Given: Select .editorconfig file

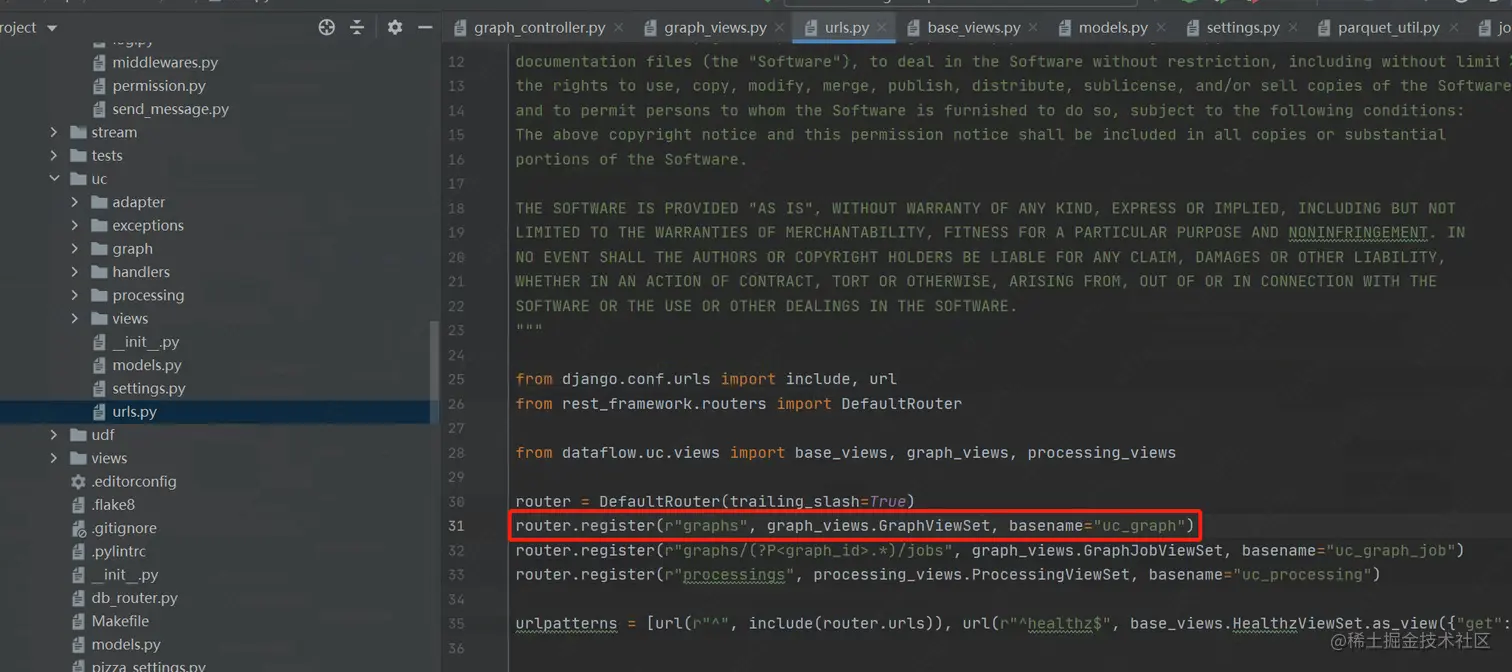Looking at the screenshot, I should (133, 482).
